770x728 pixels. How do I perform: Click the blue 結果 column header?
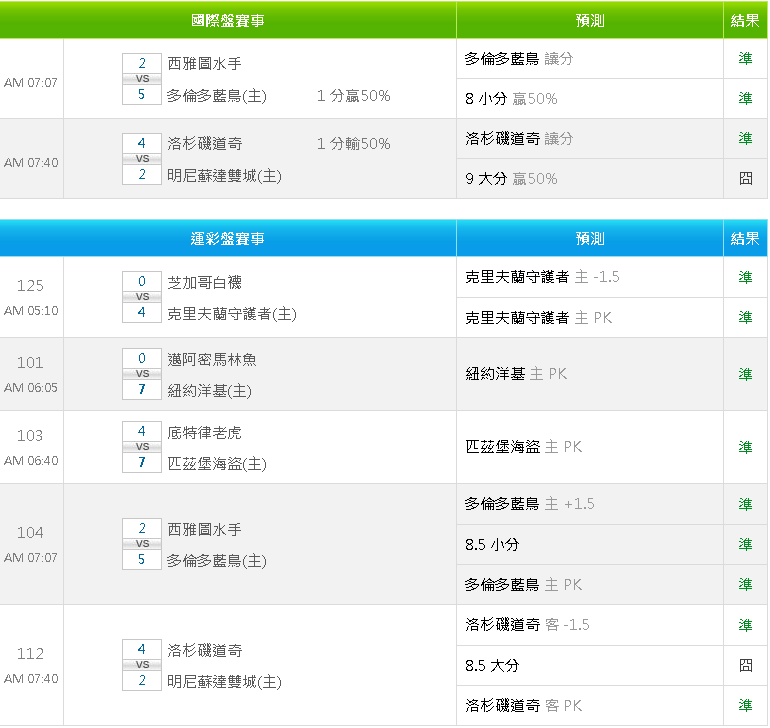745,238
